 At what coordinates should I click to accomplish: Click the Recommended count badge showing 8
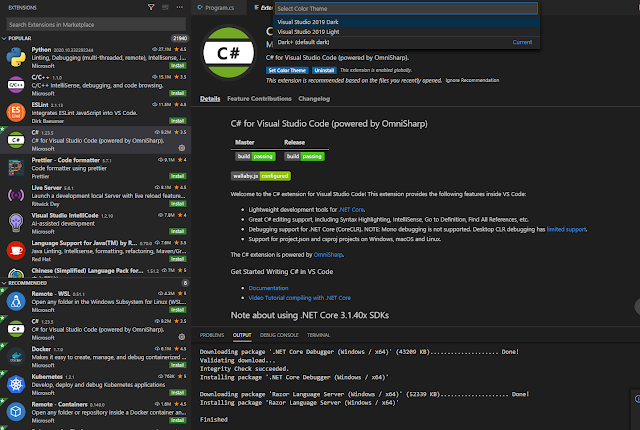click(185, 283)
